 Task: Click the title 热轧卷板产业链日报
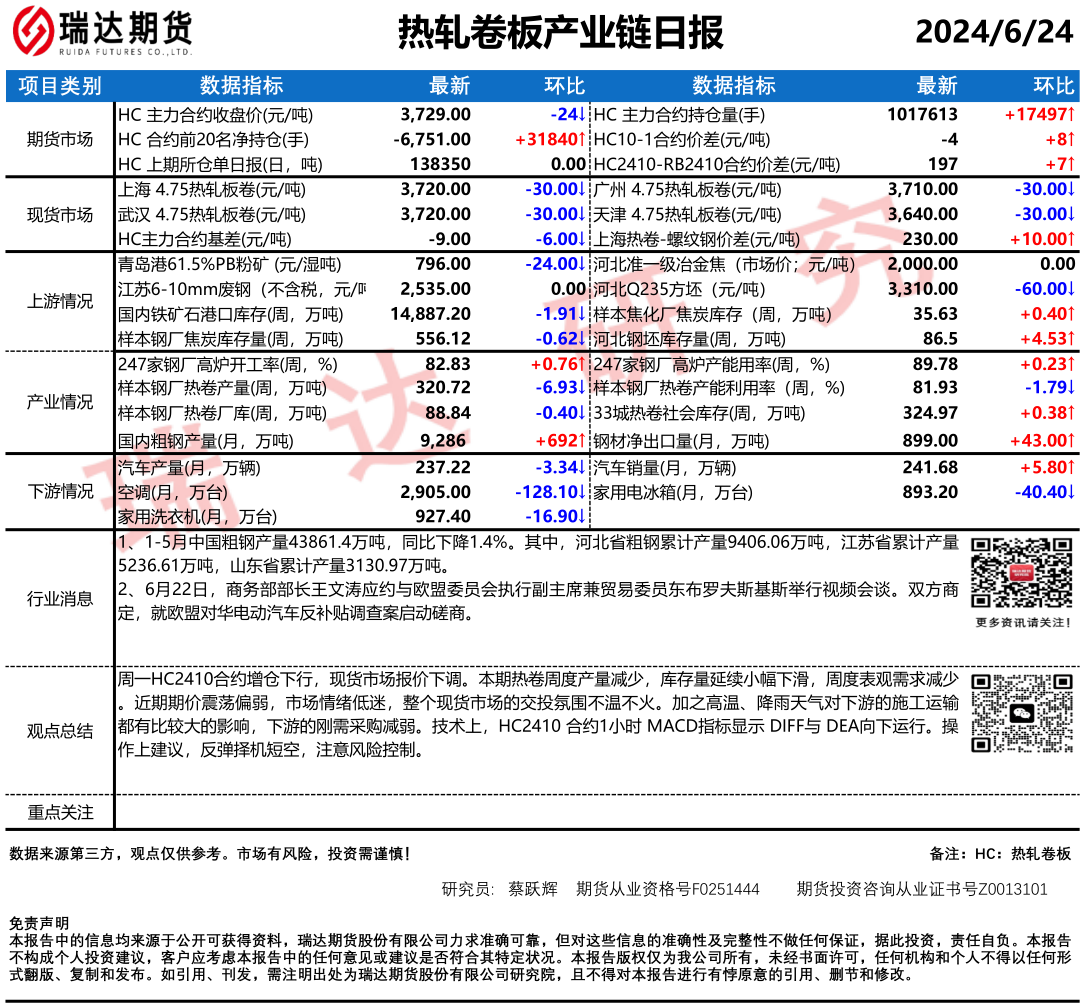coord(560,34)
